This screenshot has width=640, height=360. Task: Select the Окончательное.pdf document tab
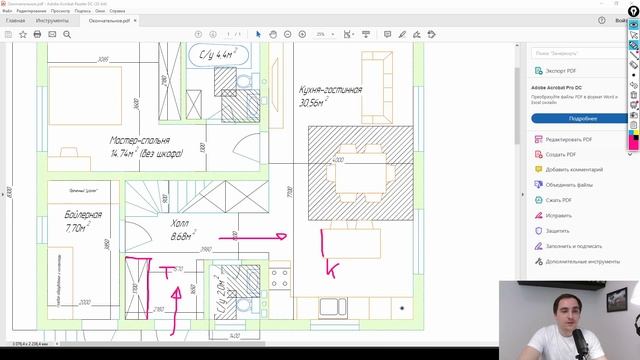point(109,20)
